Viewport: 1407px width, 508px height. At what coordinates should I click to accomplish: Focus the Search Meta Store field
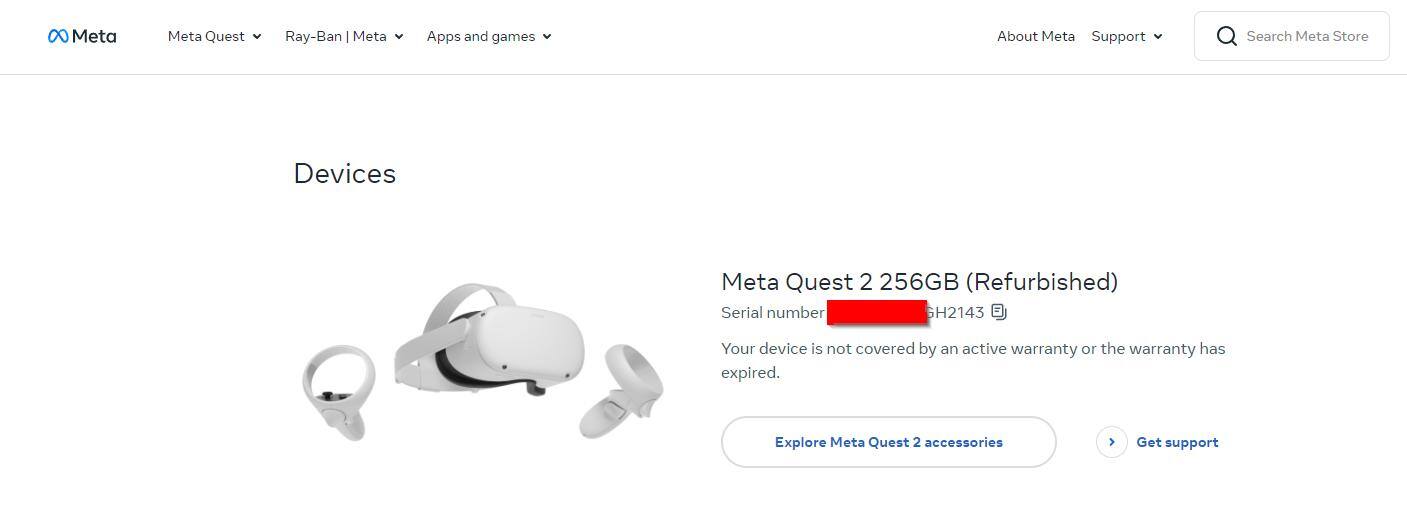1307,36
